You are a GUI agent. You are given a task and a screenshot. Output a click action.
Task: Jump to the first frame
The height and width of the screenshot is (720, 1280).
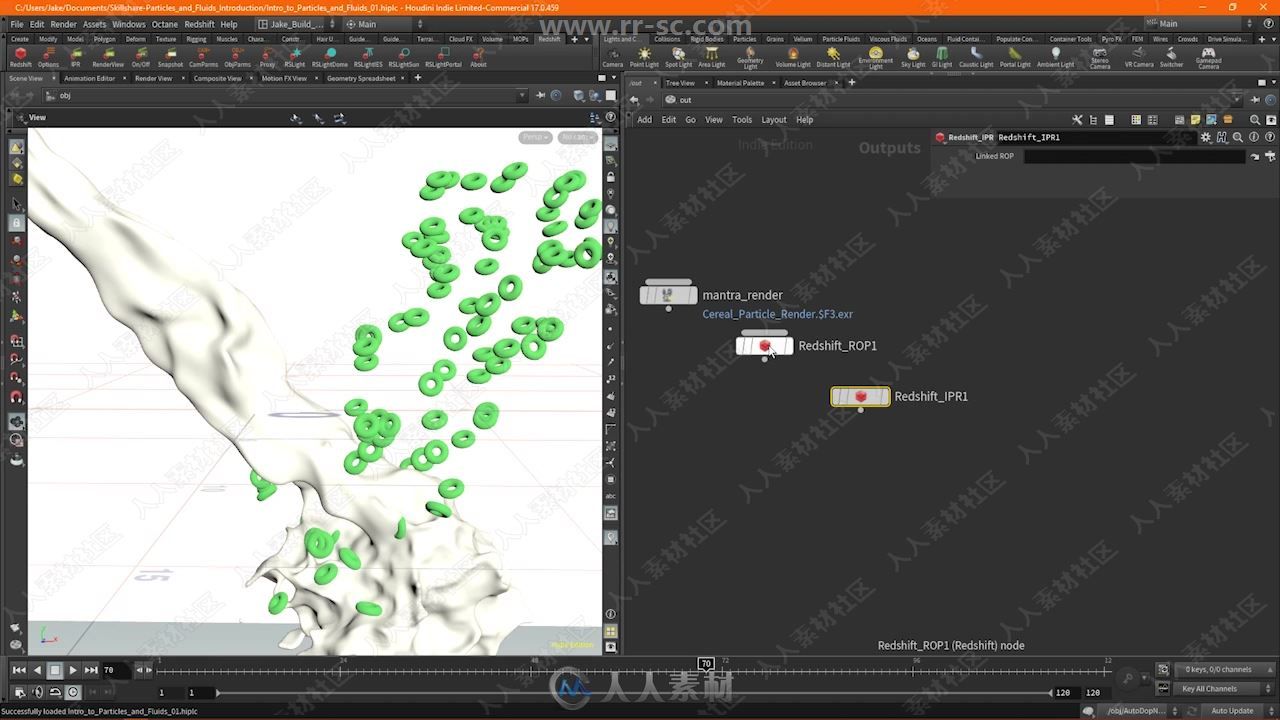[19, 670]
